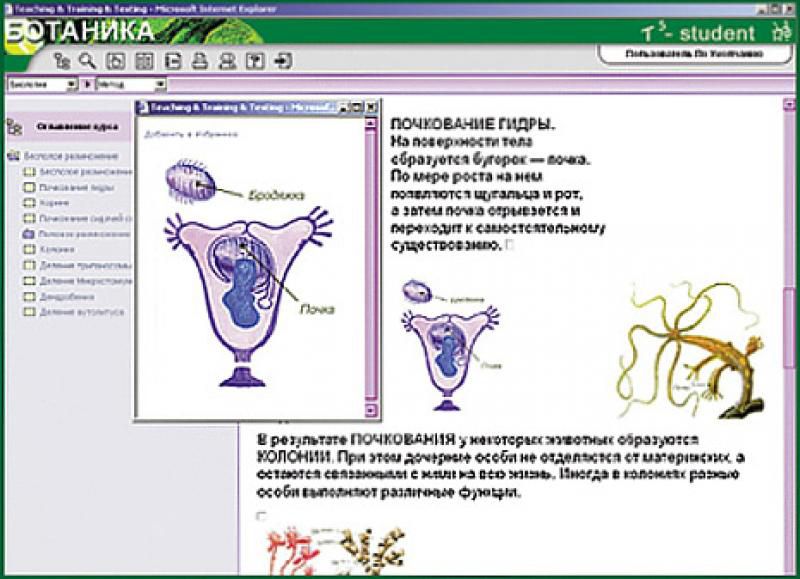Click the printer icon in the toolbar
This screenshot has width=800, height=579.
click(x=199, y=60)
